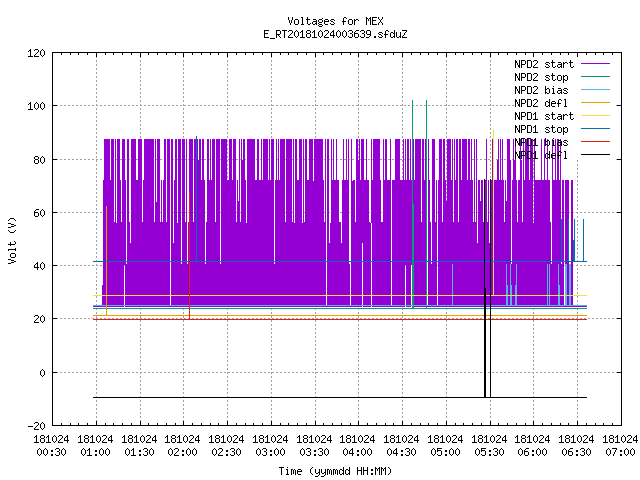Image resolution: width=640 pixels, height=480 pixels.
Task: Click the red spike near 02:05
Action: point(189,256)
